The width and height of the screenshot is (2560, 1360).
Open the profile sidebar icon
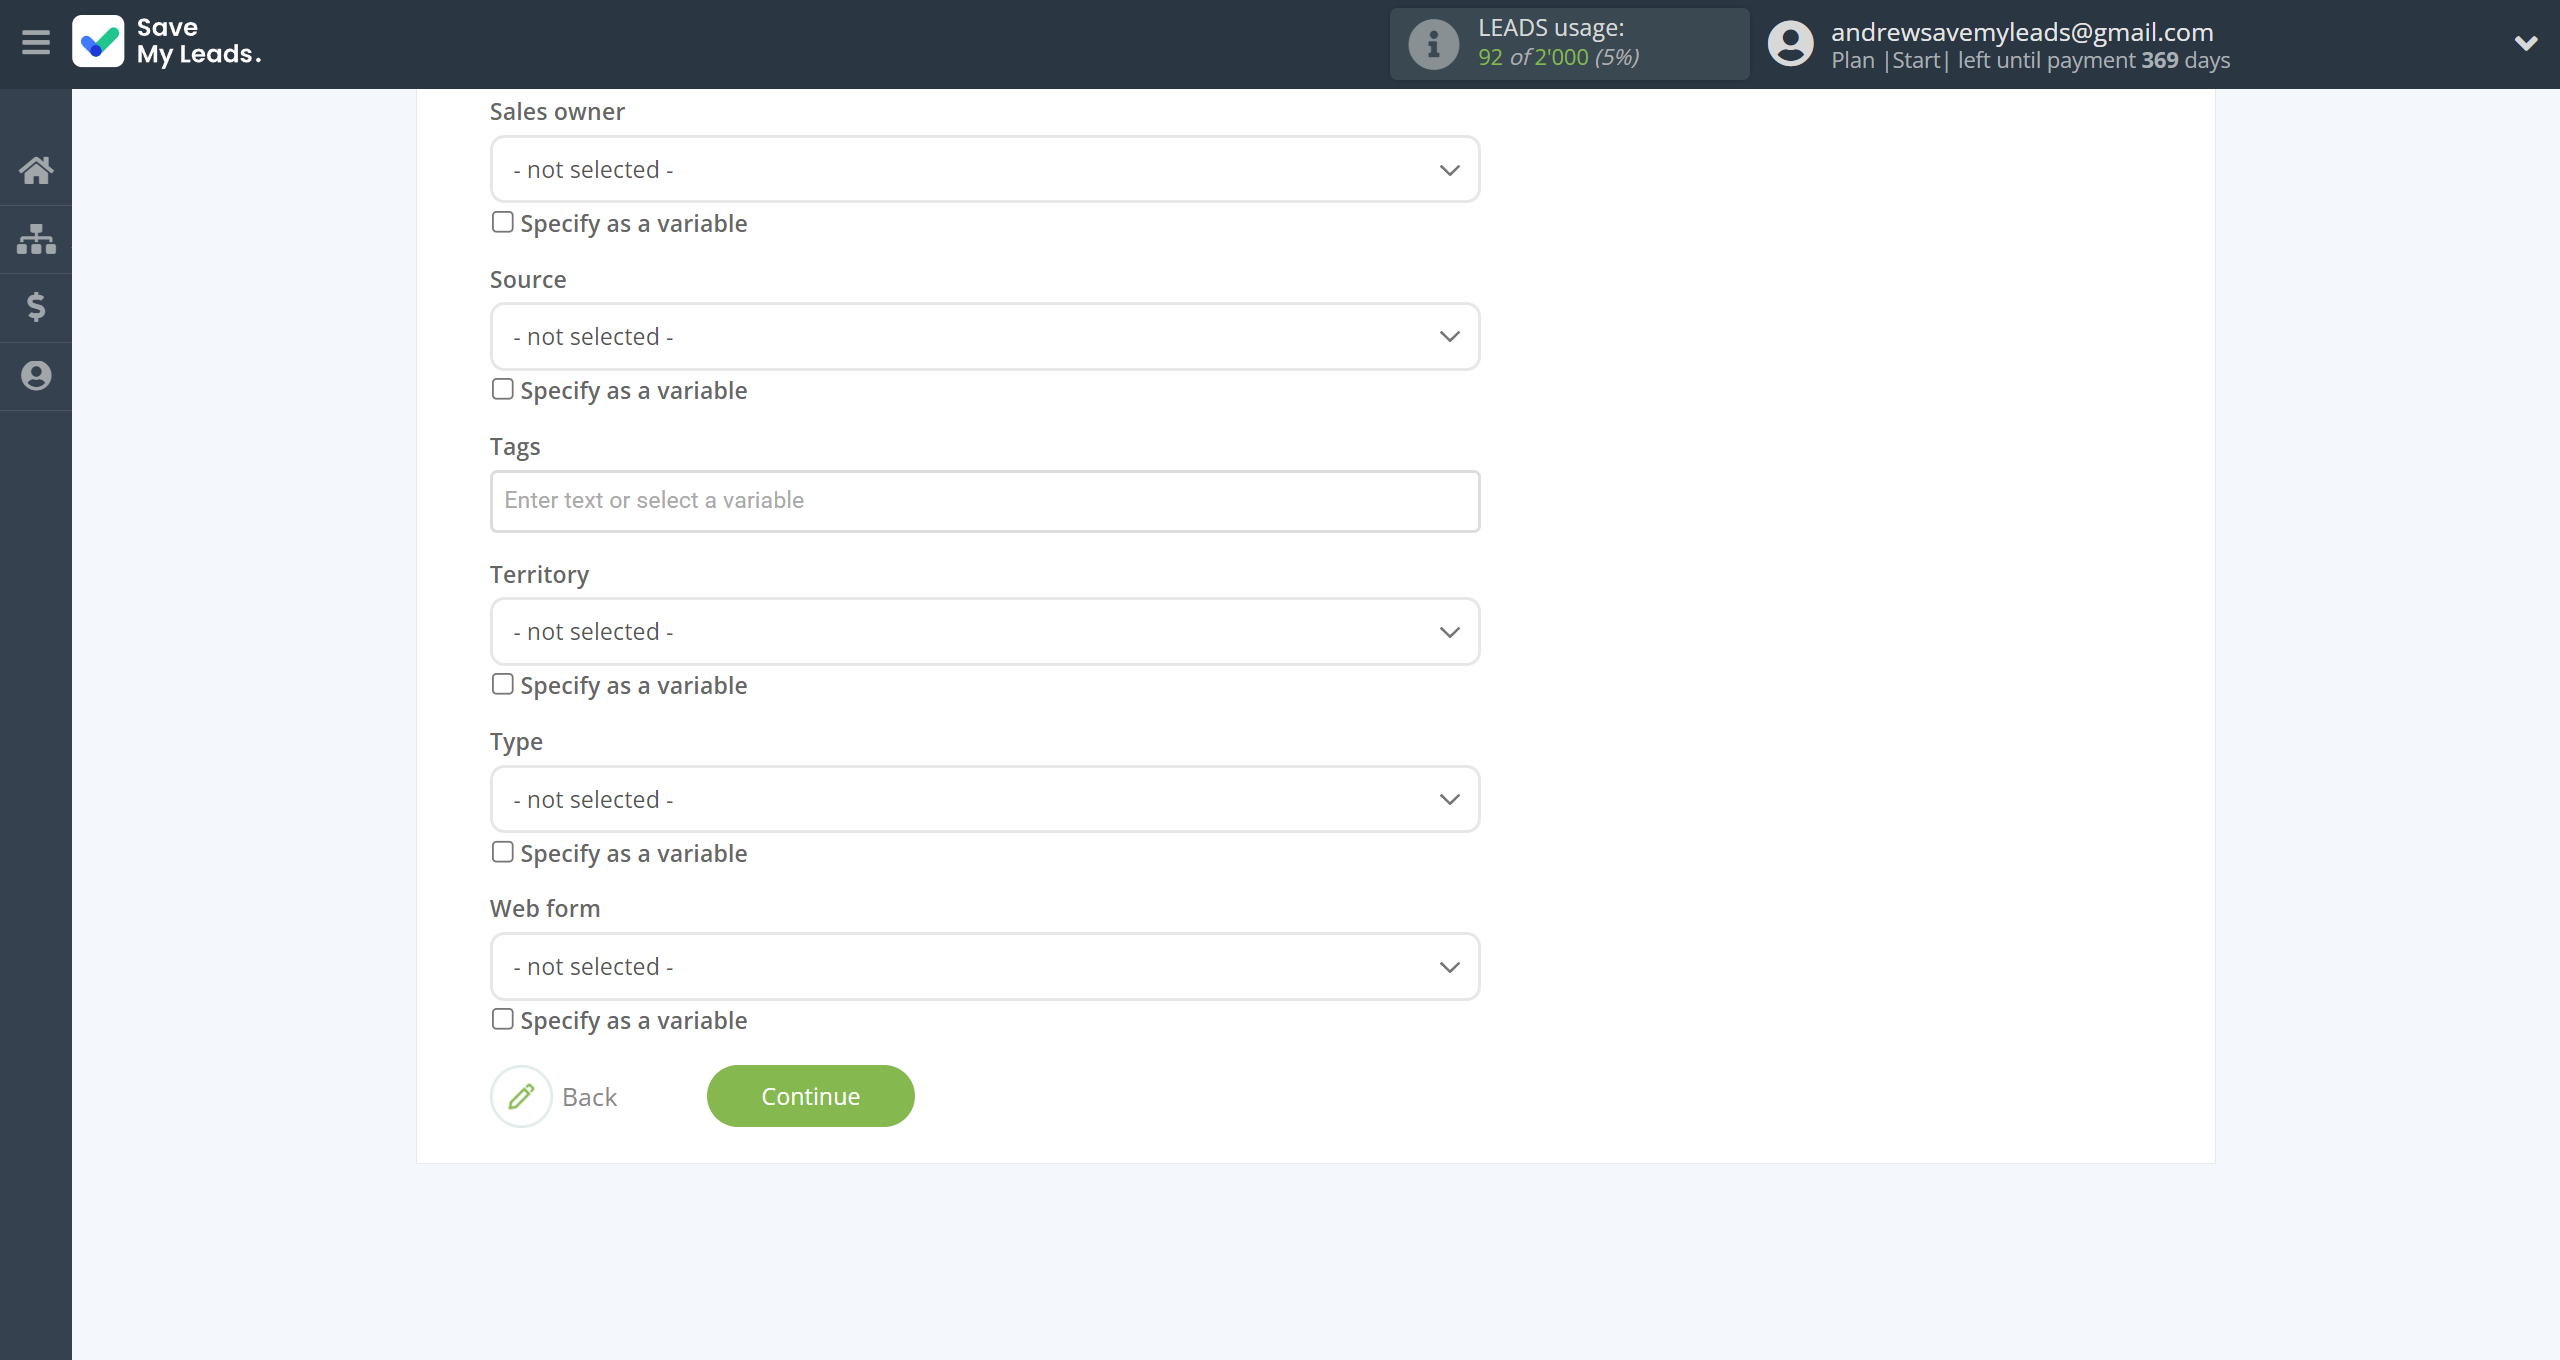[36, 376]
